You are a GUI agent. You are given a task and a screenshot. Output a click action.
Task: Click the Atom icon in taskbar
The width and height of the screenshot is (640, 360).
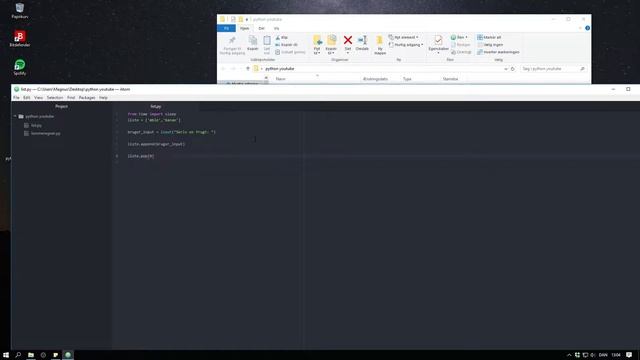click(68, 355)
